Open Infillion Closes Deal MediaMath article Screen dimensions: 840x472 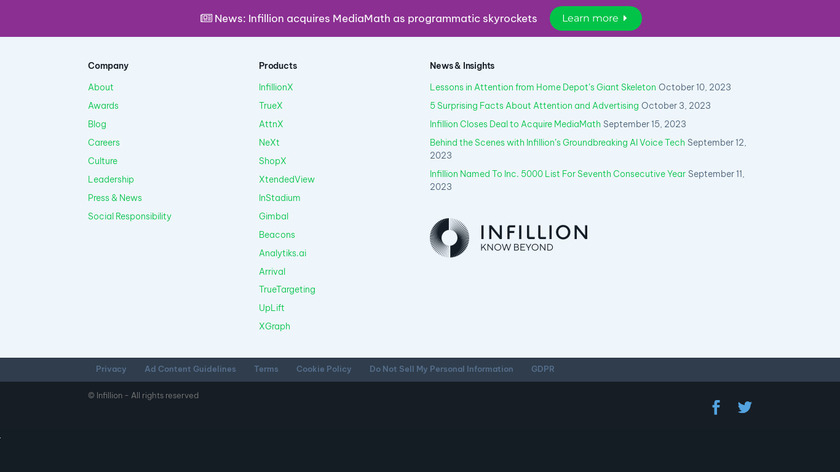(x=515, y=124)
